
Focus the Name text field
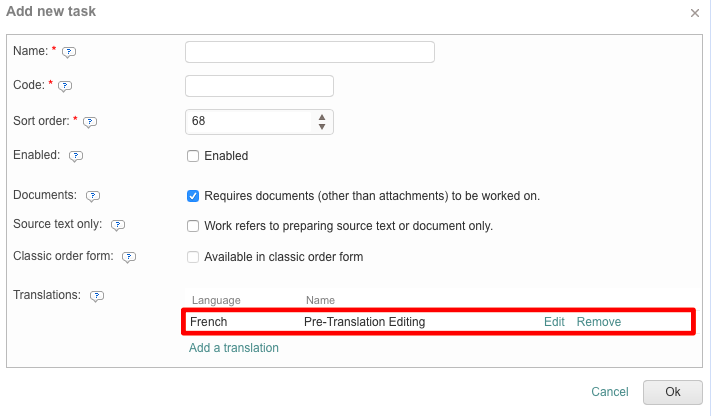pyautogui.click(x=310, y=52)
